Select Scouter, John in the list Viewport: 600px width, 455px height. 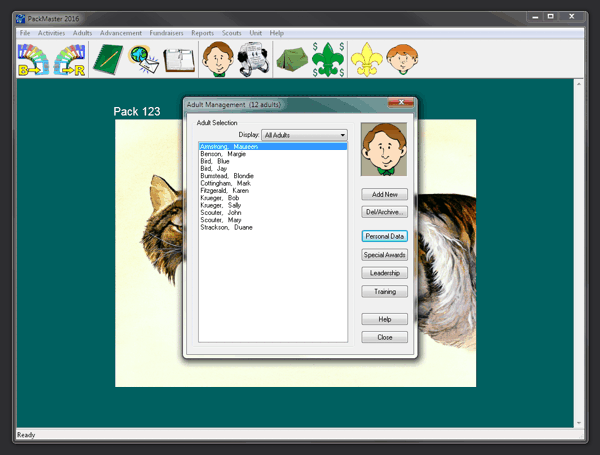[x=273, y=212]
